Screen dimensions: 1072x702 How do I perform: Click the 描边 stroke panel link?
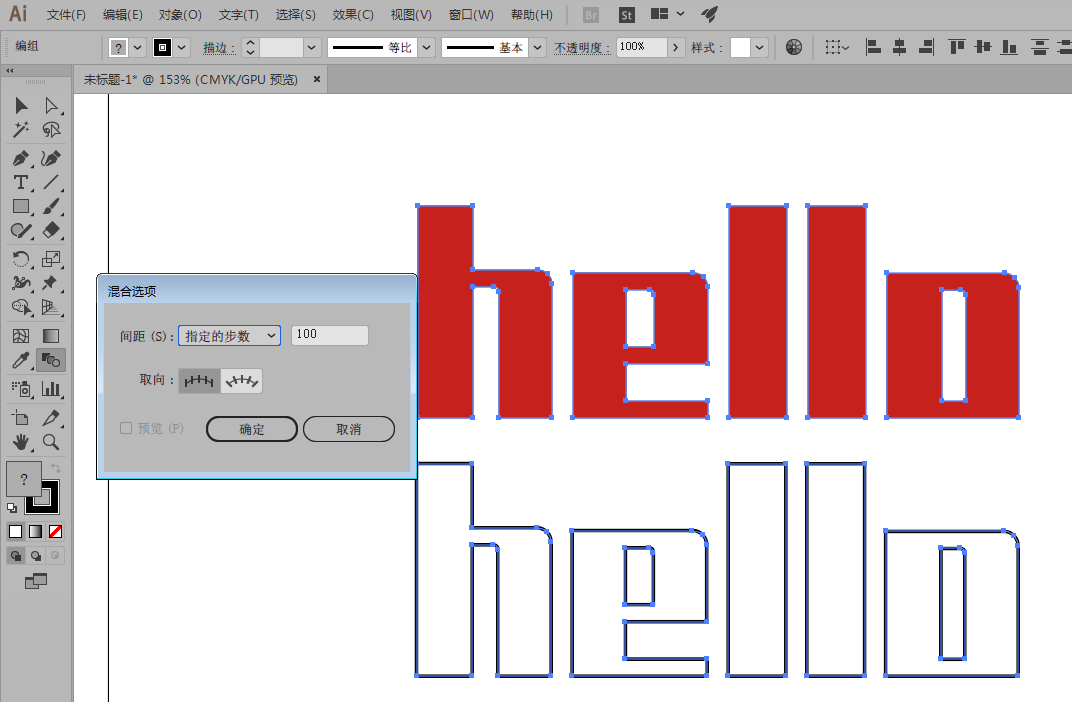[x=219, y=48]
